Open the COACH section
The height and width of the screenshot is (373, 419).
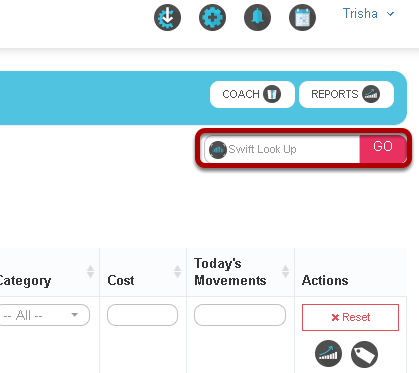coord(252,94)
